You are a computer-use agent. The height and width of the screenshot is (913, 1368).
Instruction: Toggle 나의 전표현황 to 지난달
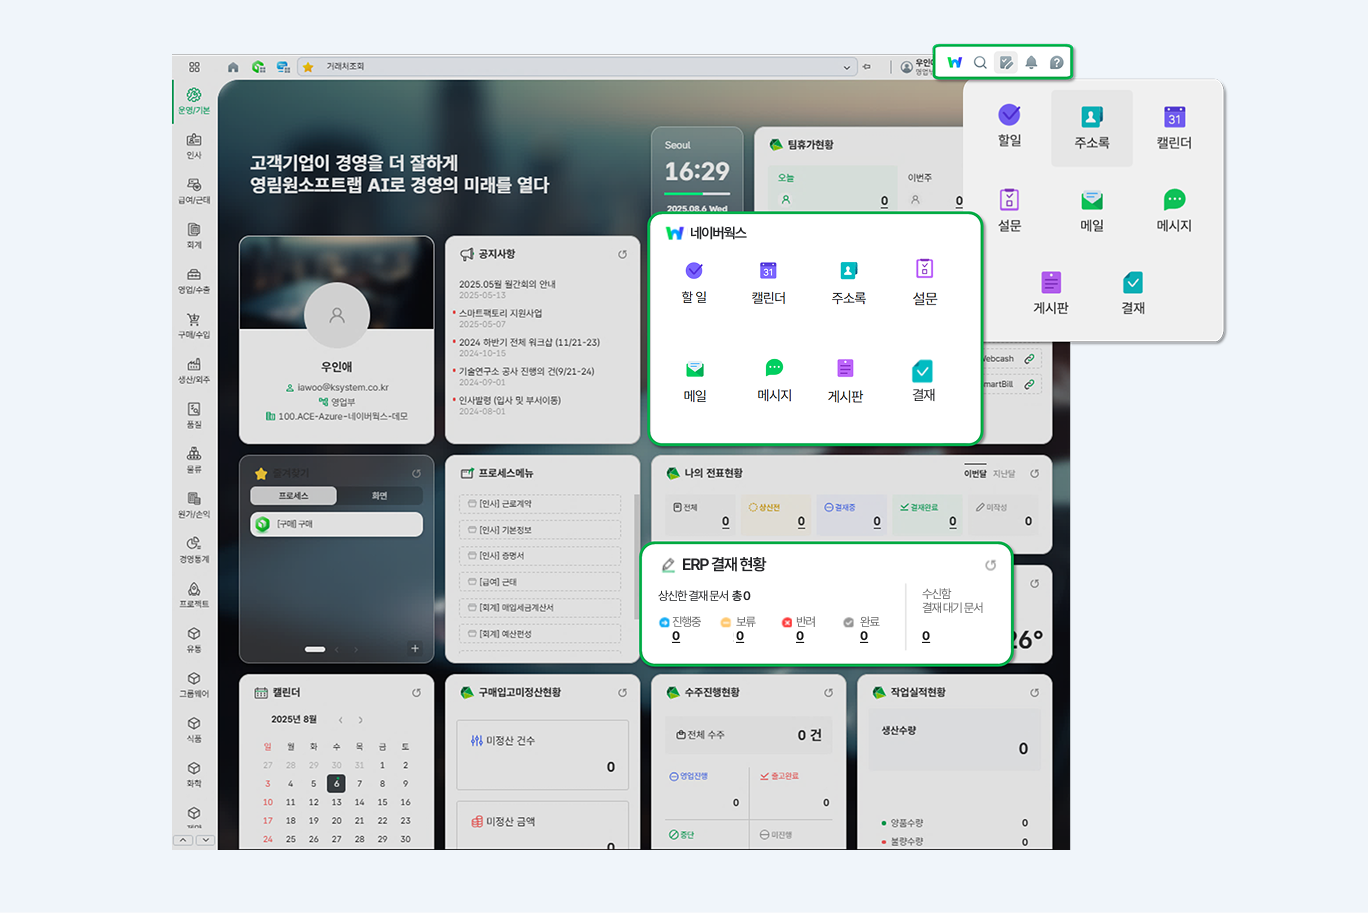point(1004,474)
